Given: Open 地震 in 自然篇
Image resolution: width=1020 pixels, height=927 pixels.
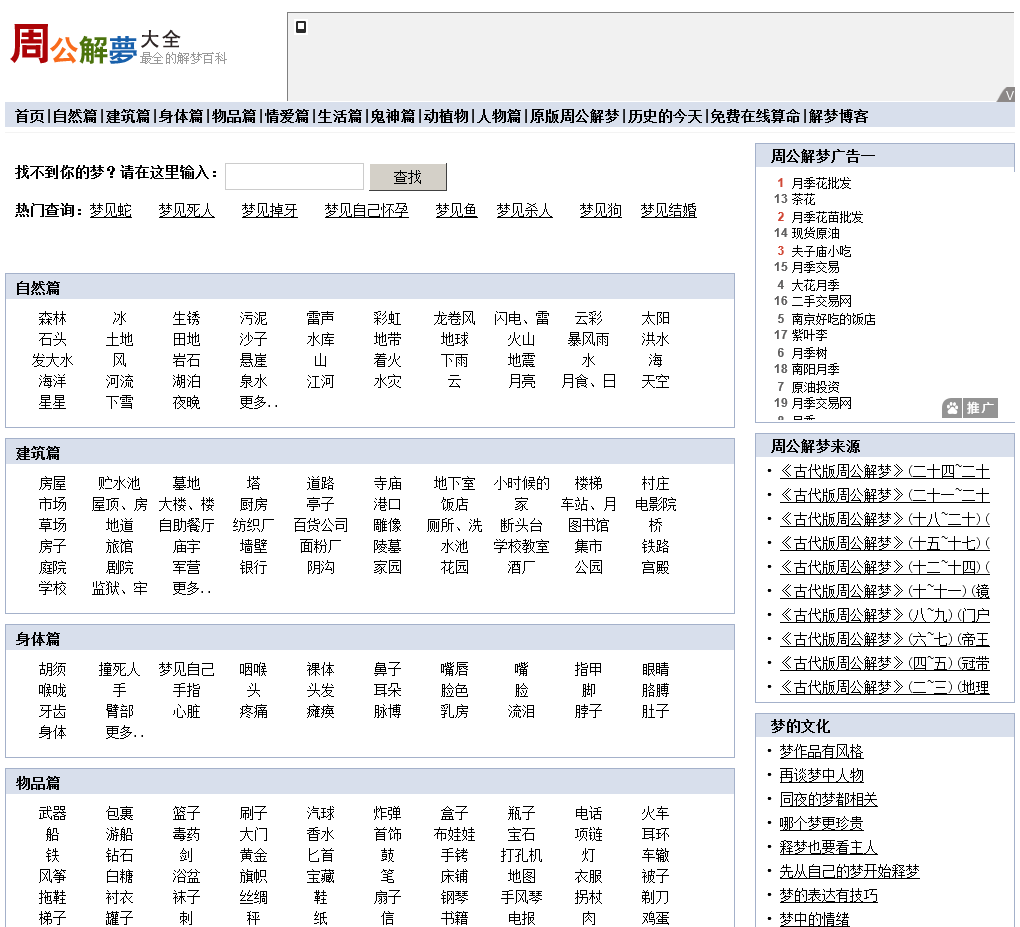Looking at the screenshot, I should (x=522, y=360).
